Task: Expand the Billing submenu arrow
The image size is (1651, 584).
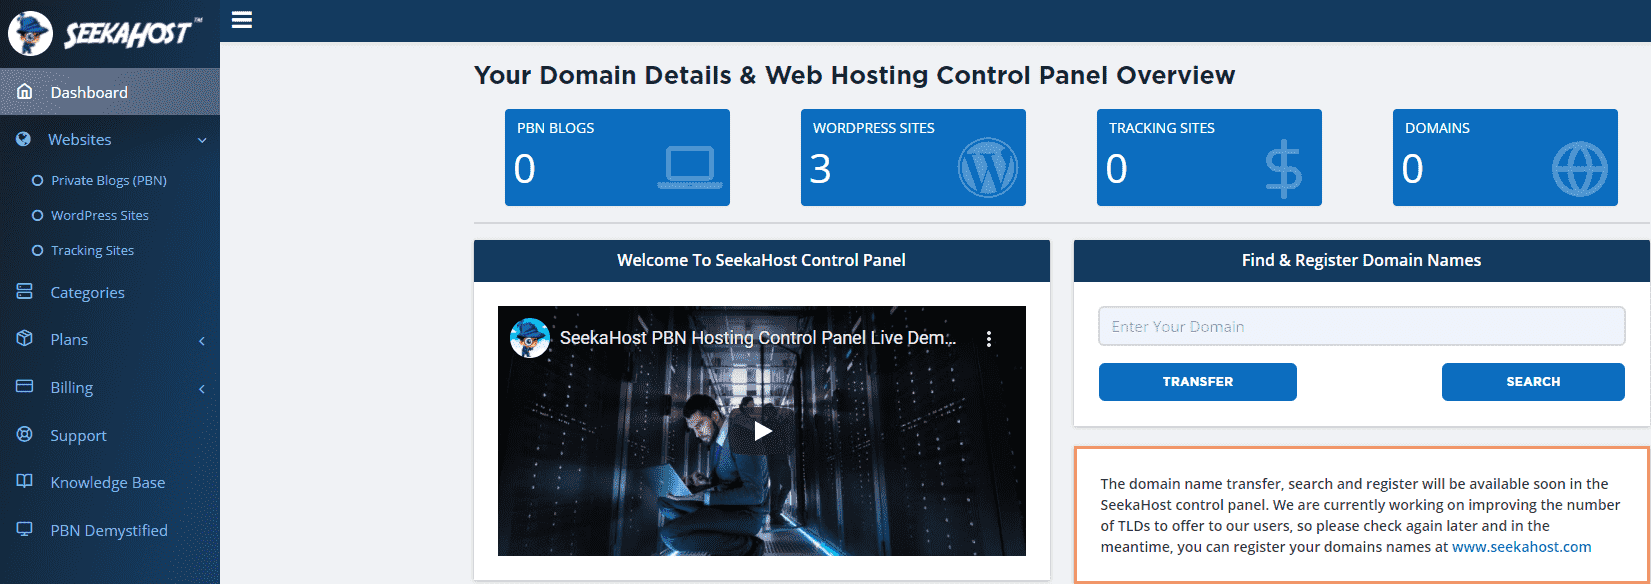Action: 202,388
